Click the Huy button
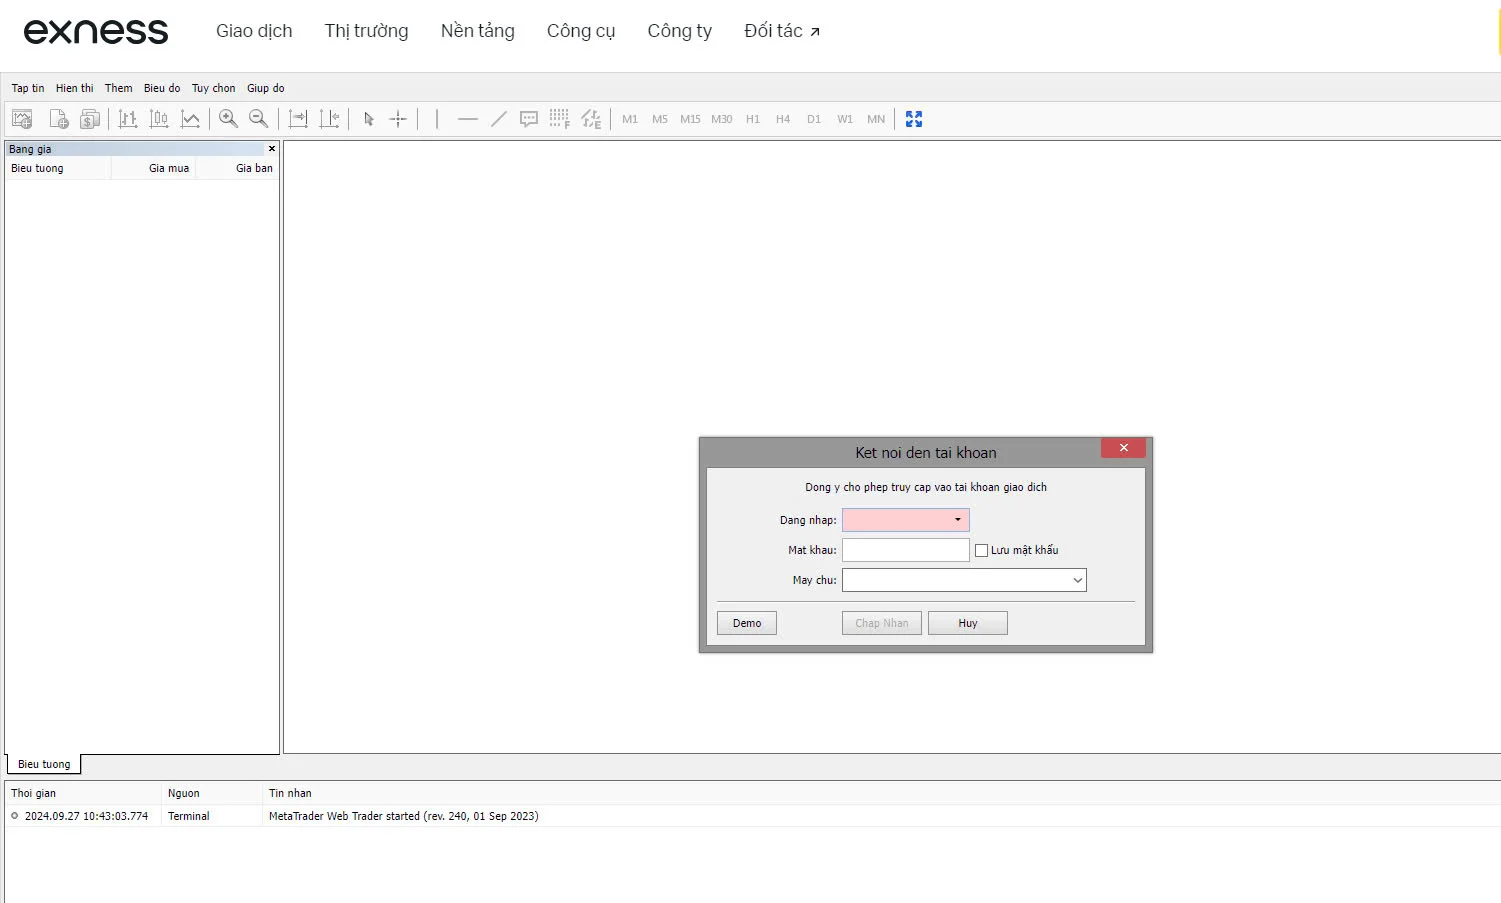 point(968,623)
